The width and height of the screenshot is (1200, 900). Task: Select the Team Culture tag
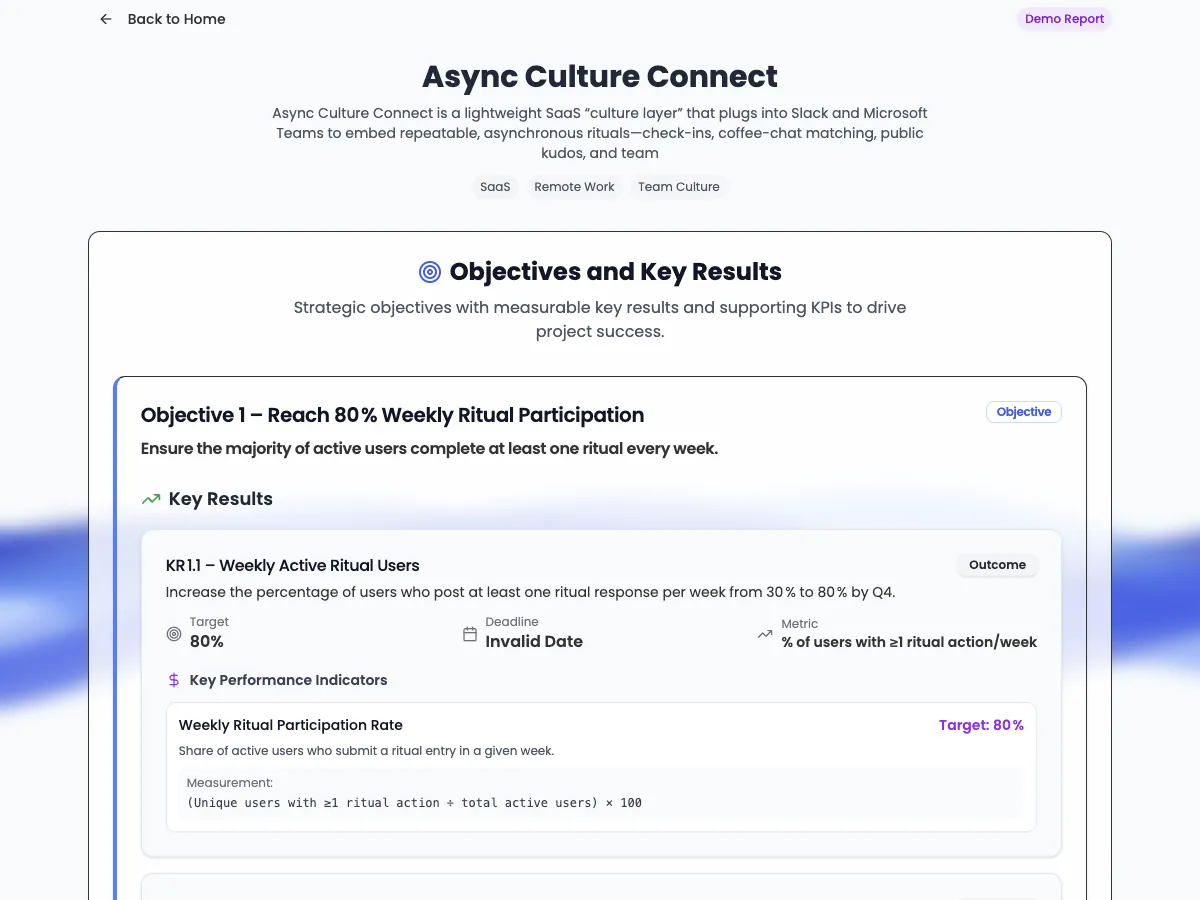point(679,187)
